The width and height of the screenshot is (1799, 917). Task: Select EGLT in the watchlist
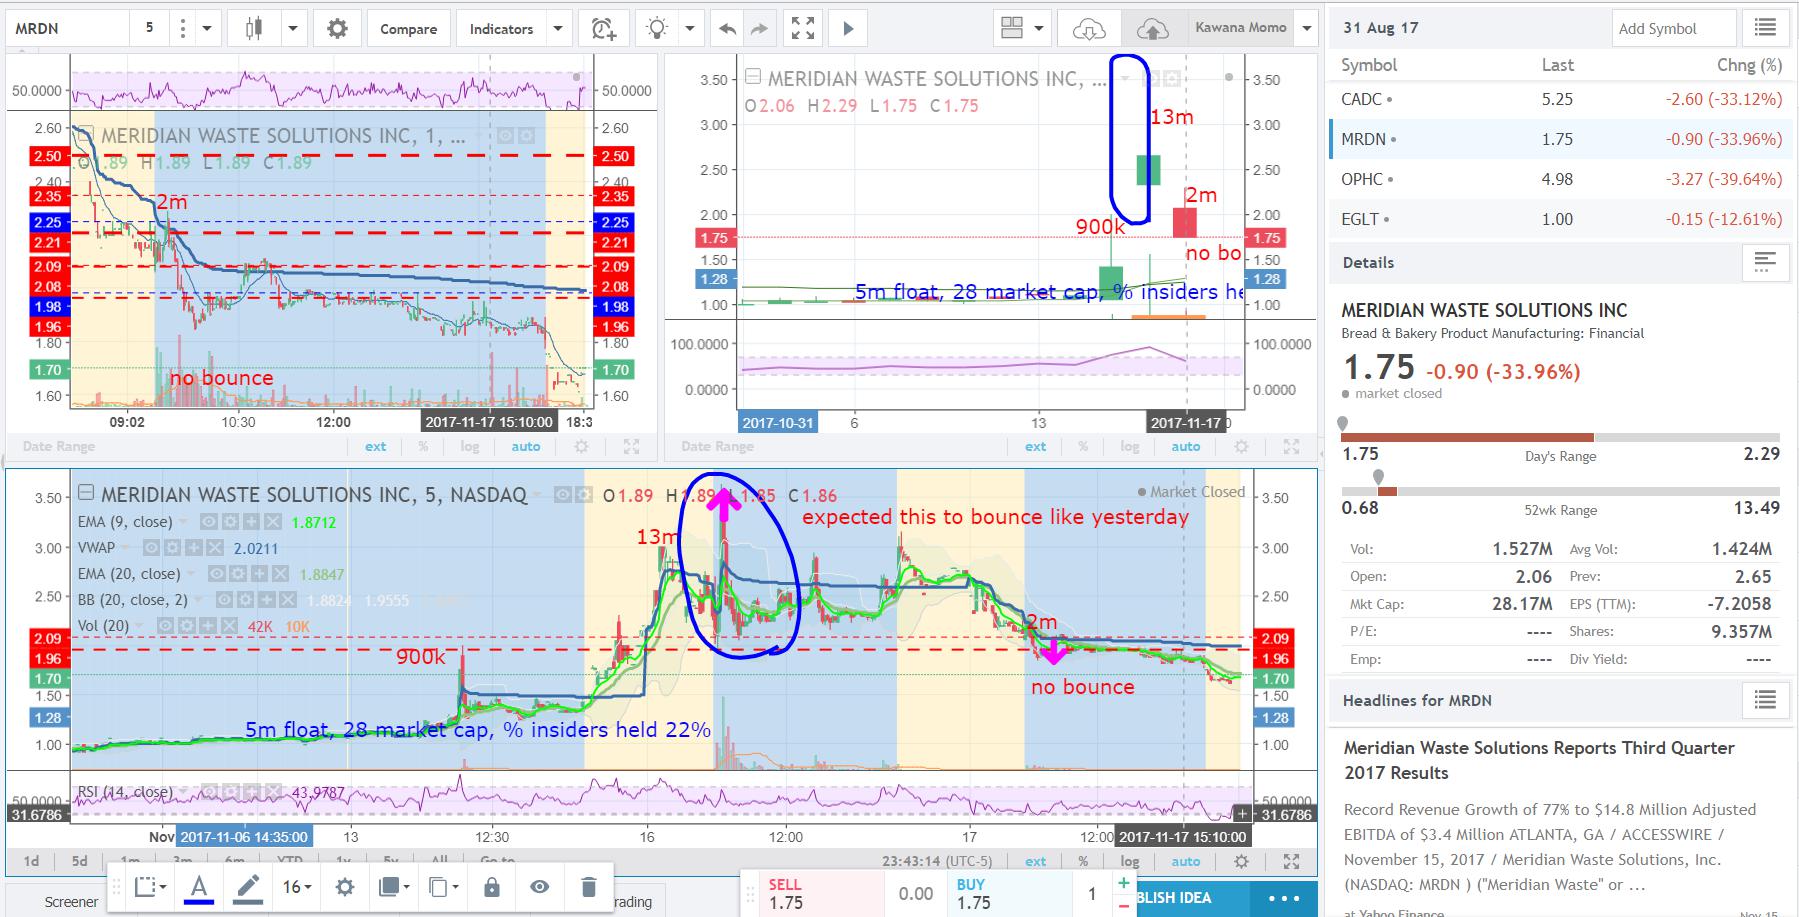coord(1560,219)
